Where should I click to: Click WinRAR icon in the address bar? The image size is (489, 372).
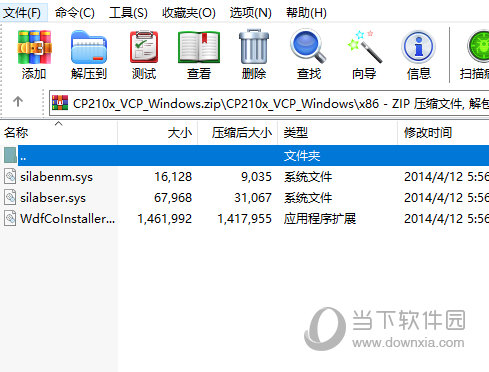point(60,103)
